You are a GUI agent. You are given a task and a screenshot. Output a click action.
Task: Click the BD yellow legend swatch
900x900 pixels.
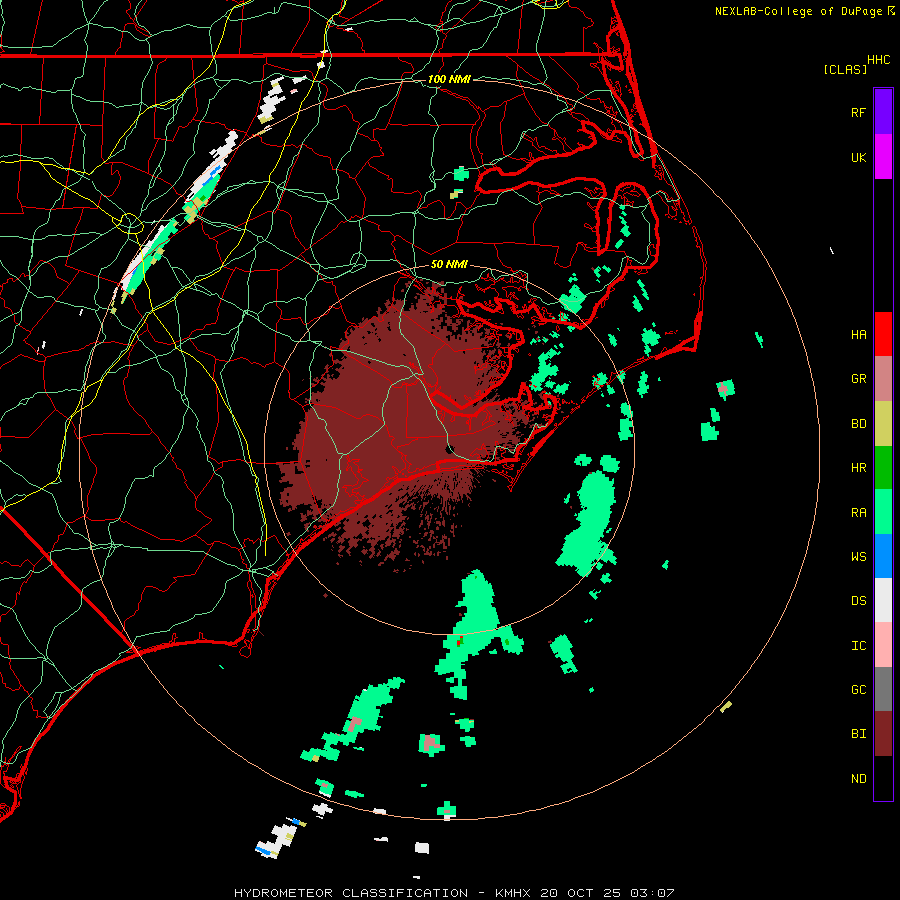click(x=883, y=424)
